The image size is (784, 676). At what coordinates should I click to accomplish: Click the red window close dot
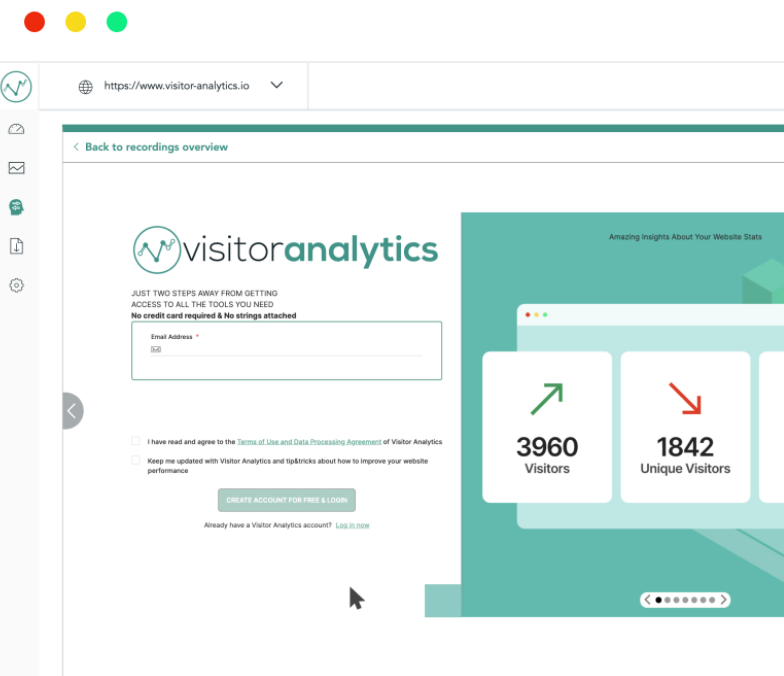coord(34,22)
